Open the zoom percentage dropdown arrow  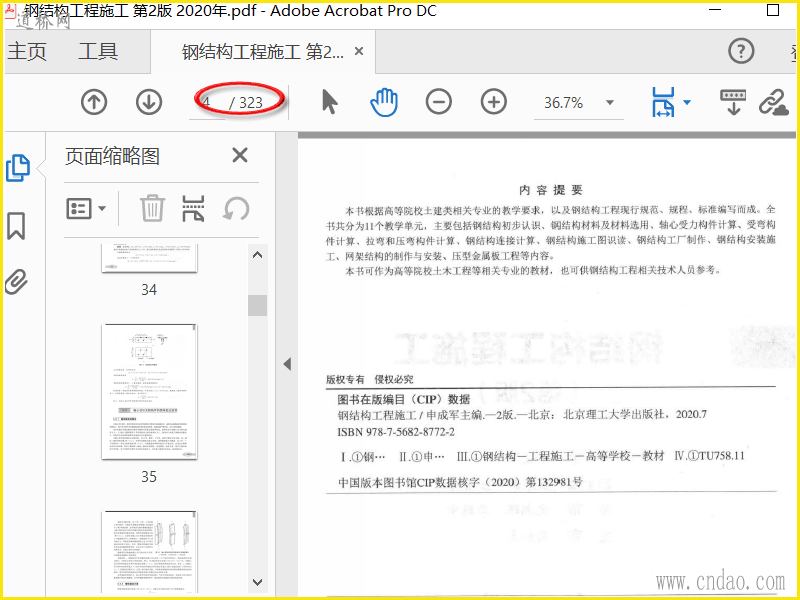[x=610, y=103]
